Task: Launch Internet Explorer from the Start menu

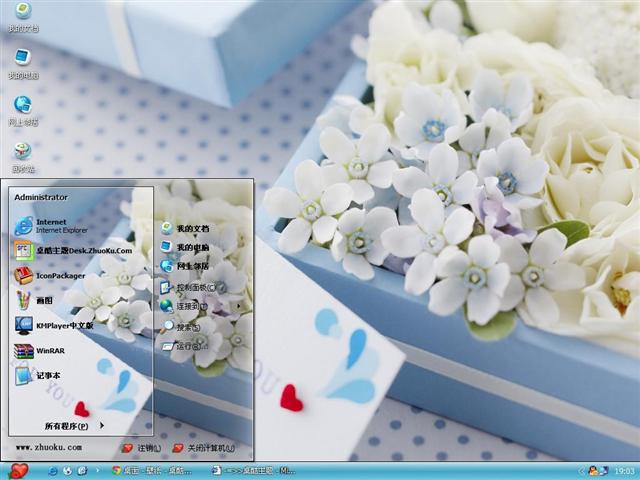Action: point(51,226)
